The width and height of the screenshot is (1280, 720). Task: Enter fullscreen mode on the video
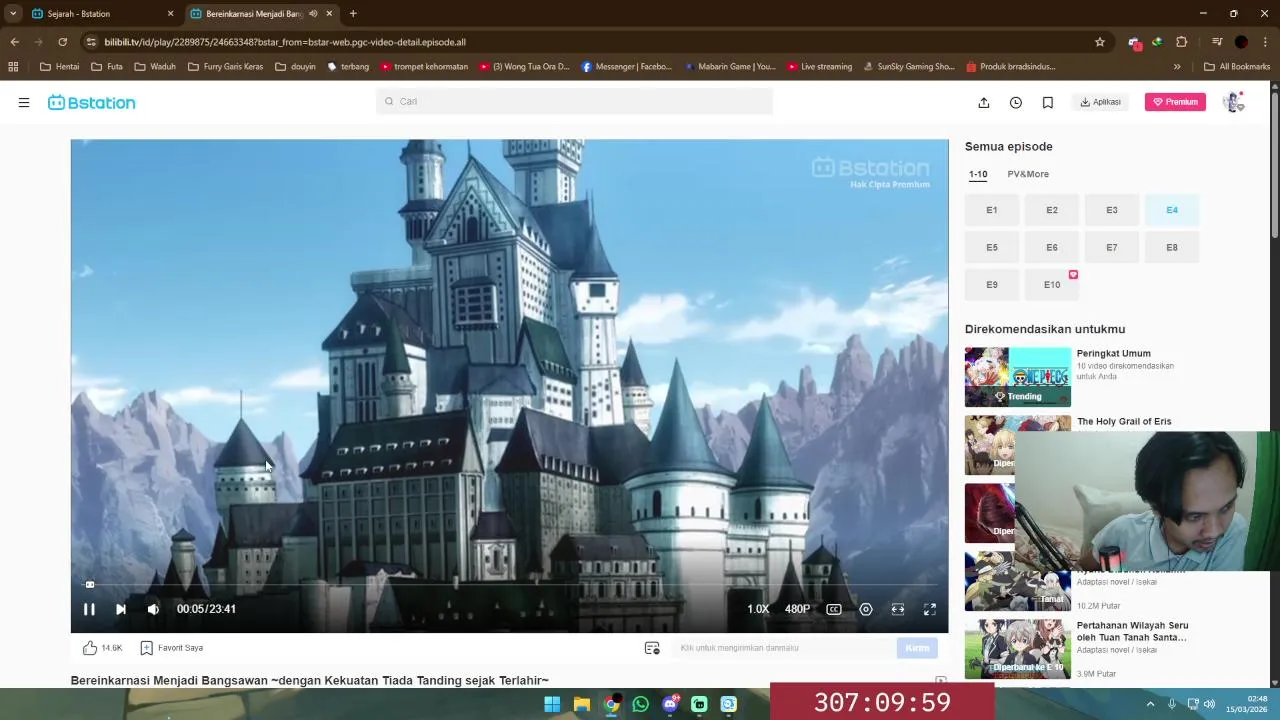930,609
